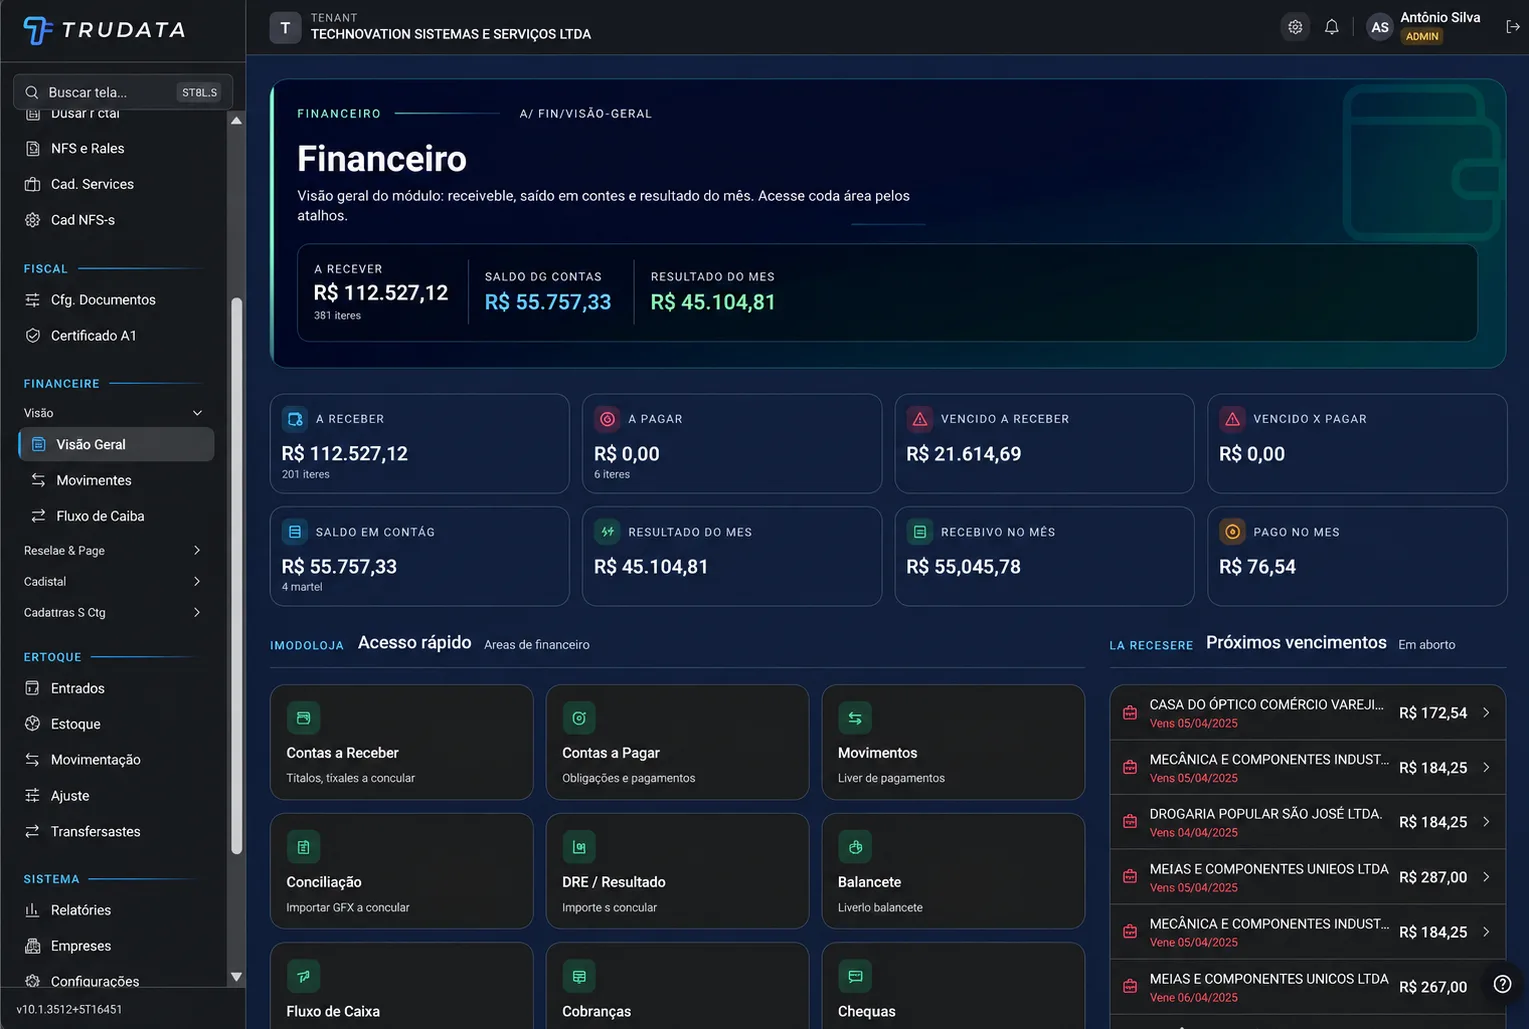The image size is (1529, 1029).
Task: Click the TRUDATA logo
Action: pyautogui.click(x=104, y=30)
